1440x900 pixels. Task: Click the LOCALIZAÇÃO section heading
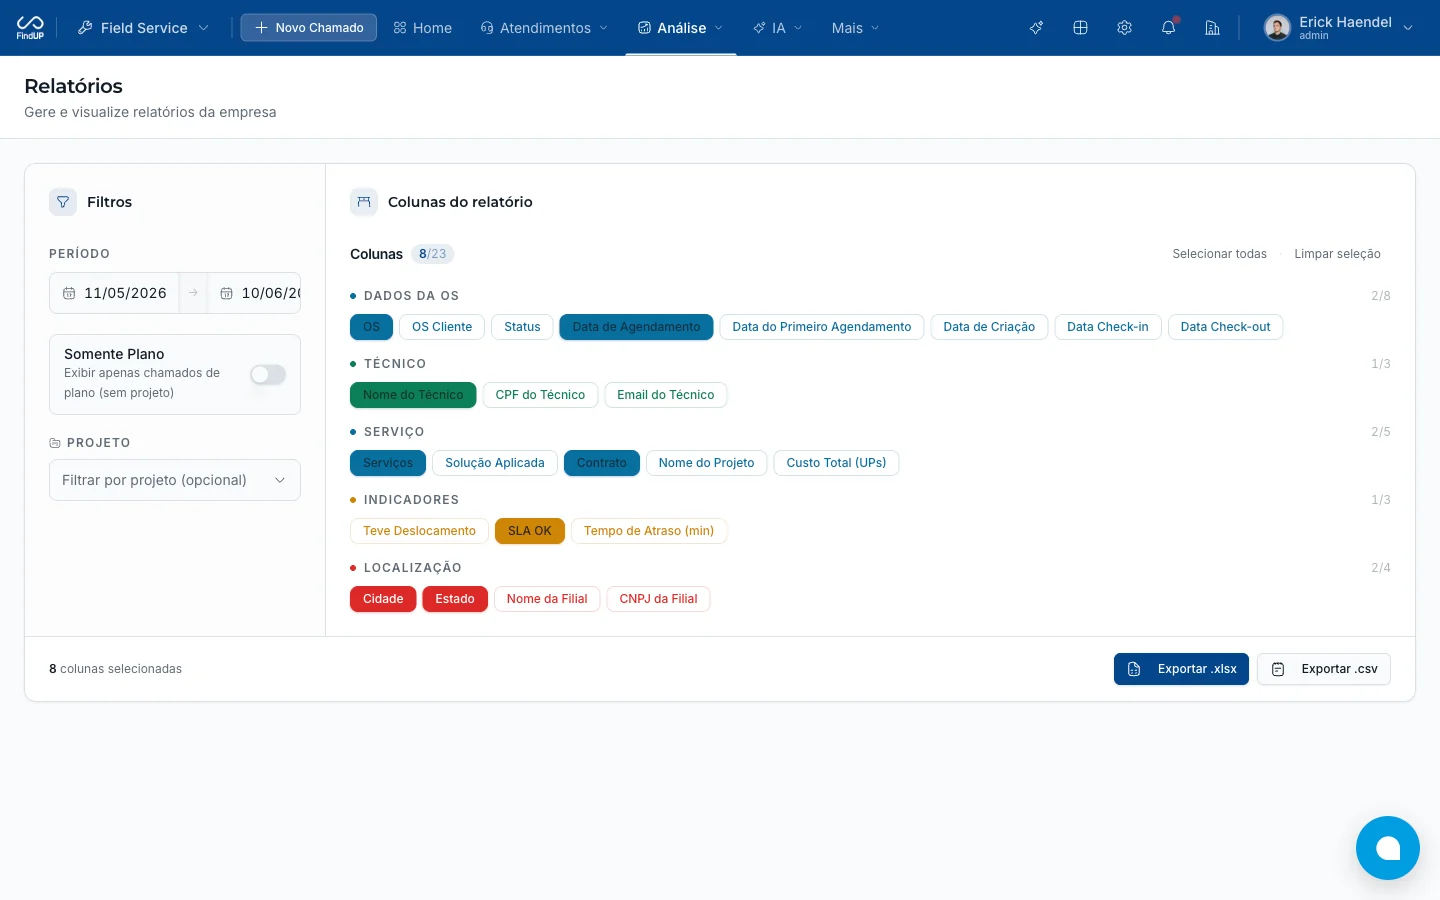pyautogui.click(x=412, y=568)
